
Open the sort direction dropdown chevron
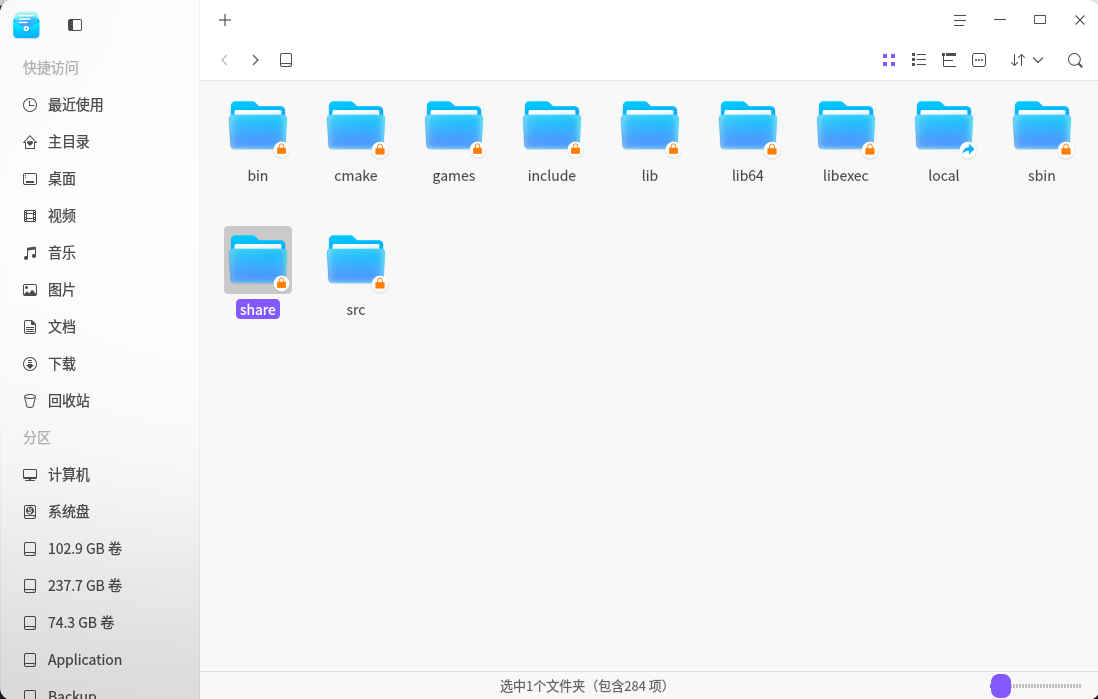(1037, 60)
